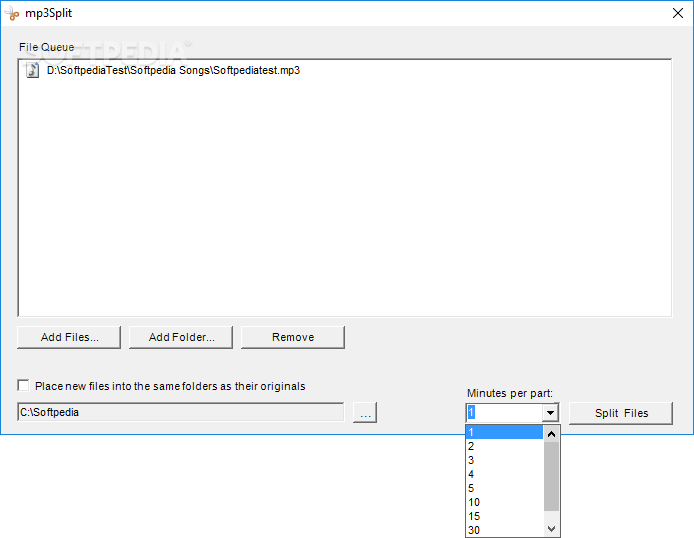Enable placing new files into original folders
The width and height of the screenshot is (694, 538).
click(23, 385)
